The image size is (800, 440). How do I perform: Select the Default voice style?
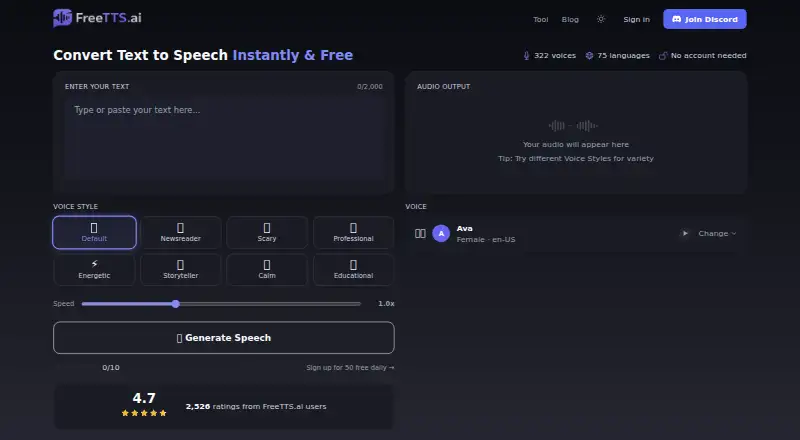94,232
